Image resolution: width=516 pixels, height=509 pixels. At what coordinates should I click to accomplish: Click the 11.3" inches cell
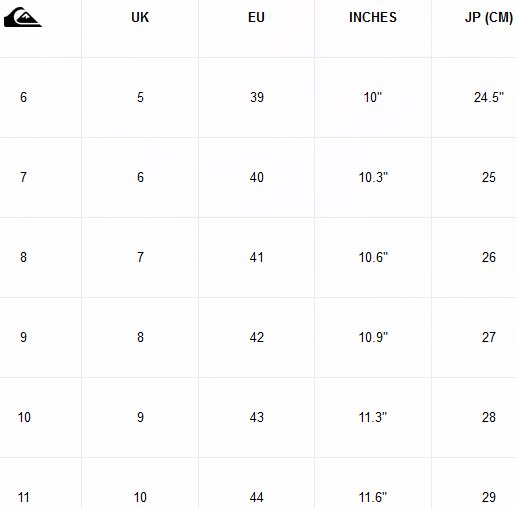coord(373,417)
